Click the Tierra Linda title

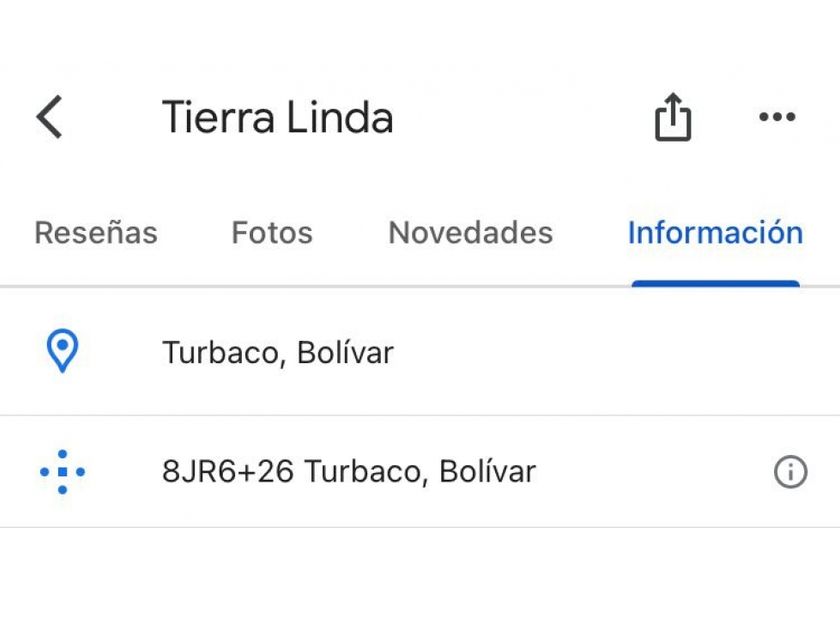tap(277, 118)
